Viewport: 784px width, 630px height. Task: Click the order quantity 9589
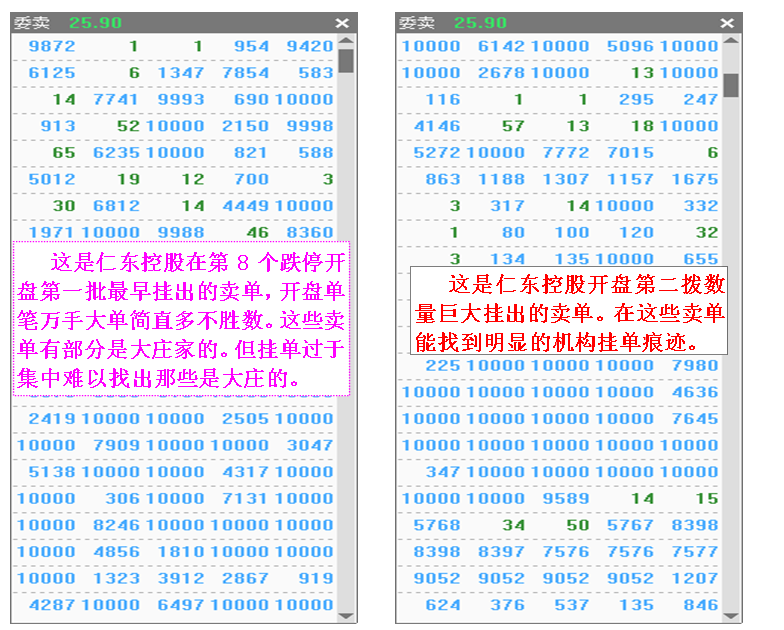(566, 498)
